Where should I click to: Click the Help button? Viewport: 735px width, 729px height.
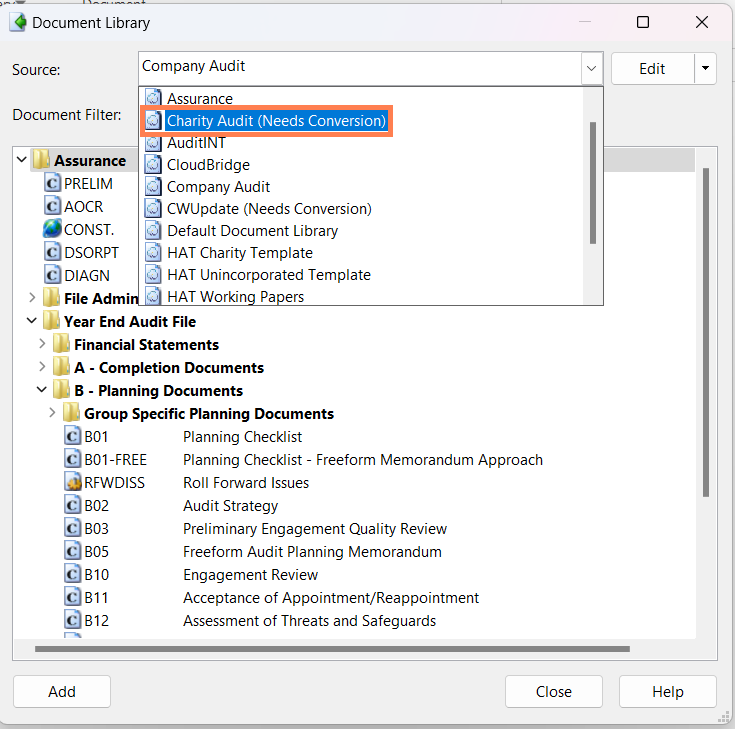(x=668, y=691)
